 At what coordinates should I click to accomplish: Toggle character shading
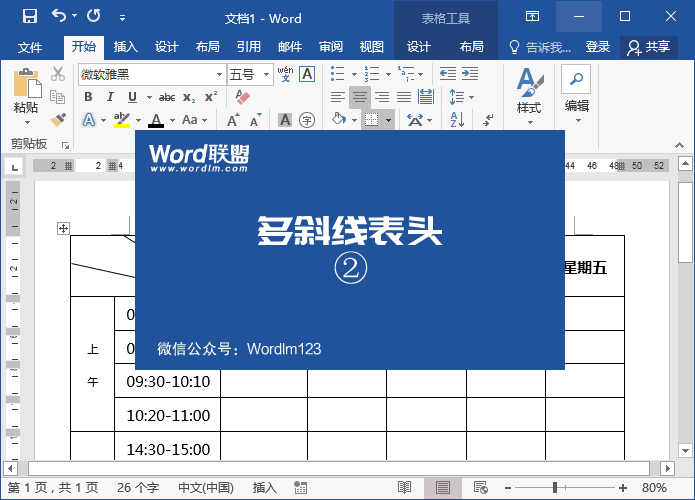285,120
